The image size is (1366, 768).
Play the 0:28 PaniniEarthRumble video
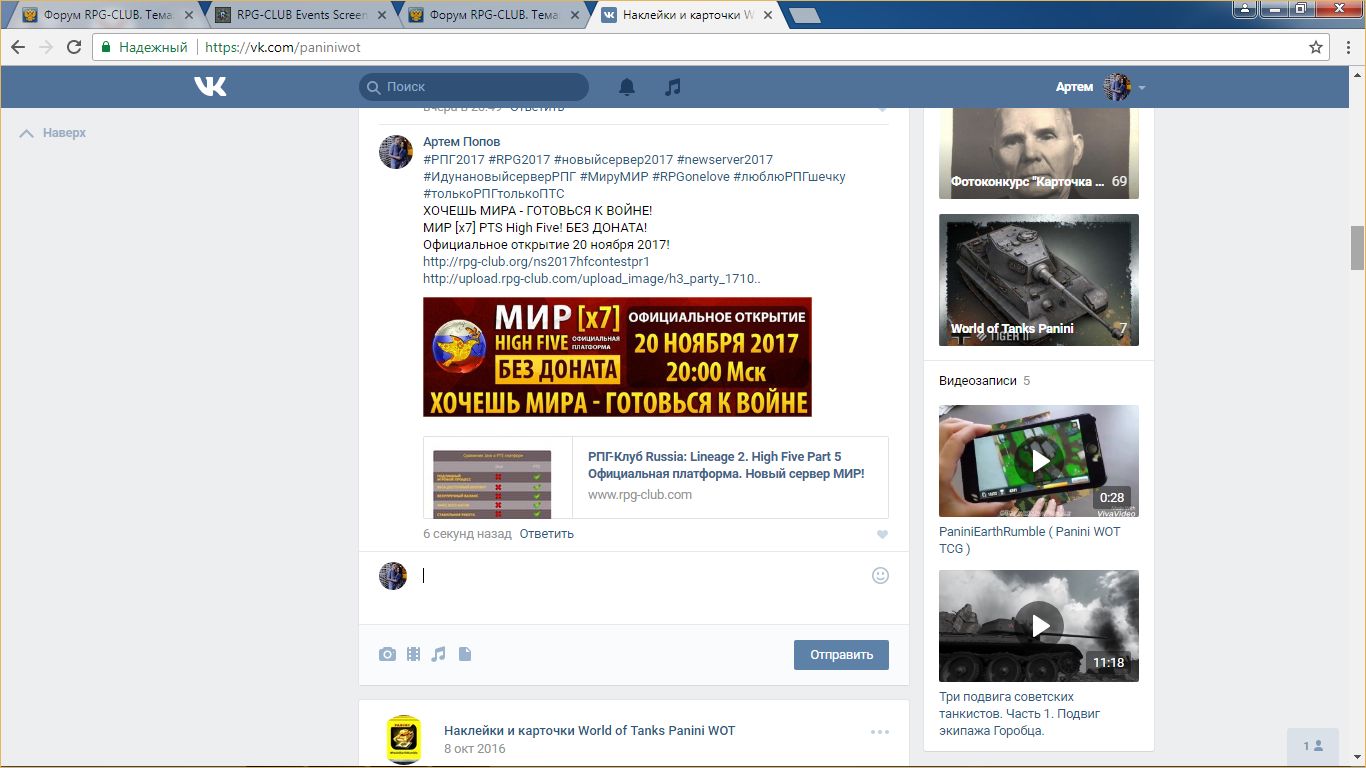click(1039, 461)
